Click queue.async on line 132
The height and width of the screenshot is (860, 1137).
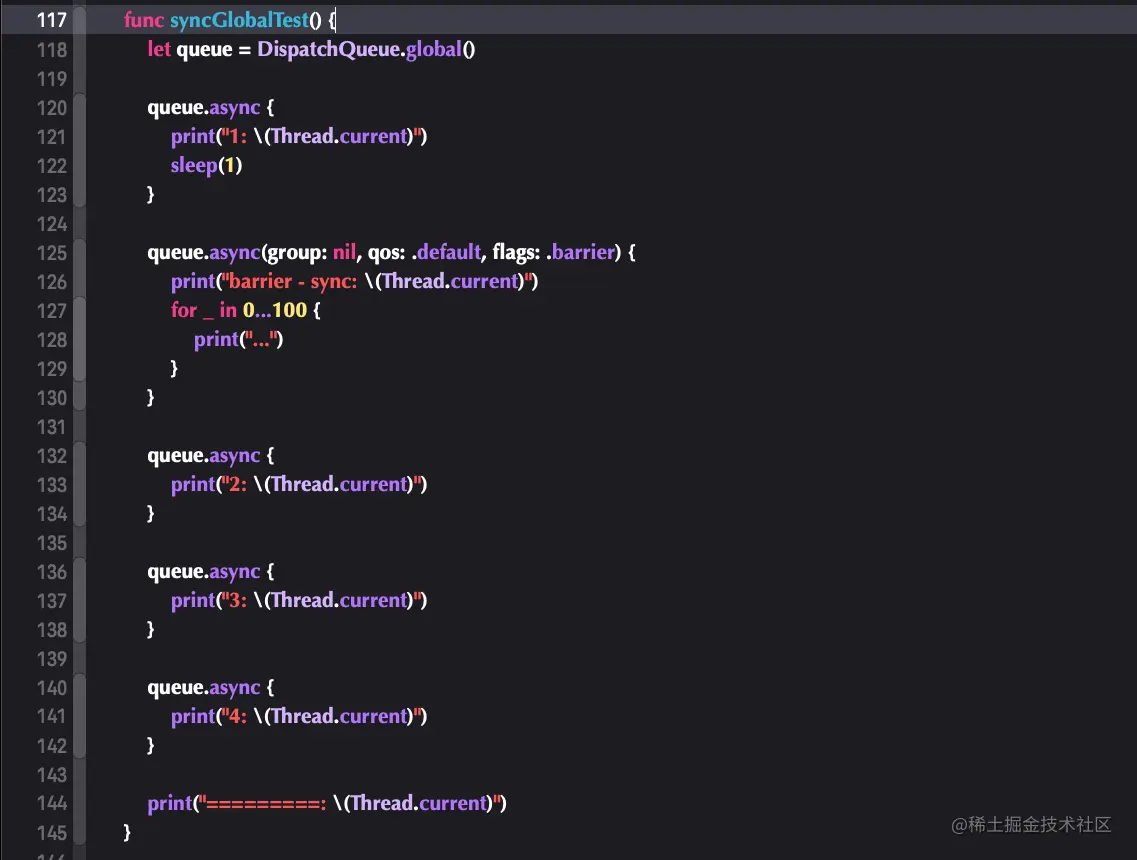[x=204, y=455]
